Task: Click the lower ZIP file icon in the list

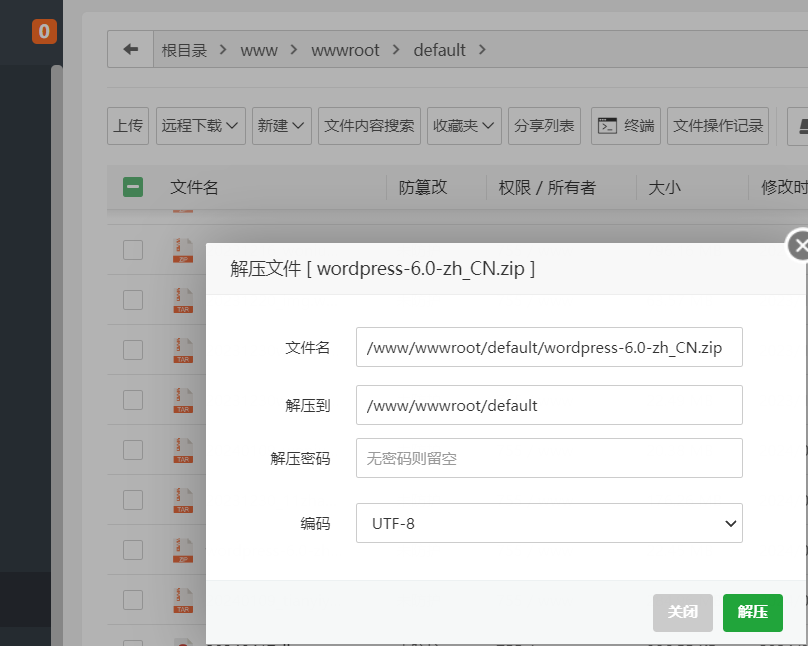Action: coord(183,550)
